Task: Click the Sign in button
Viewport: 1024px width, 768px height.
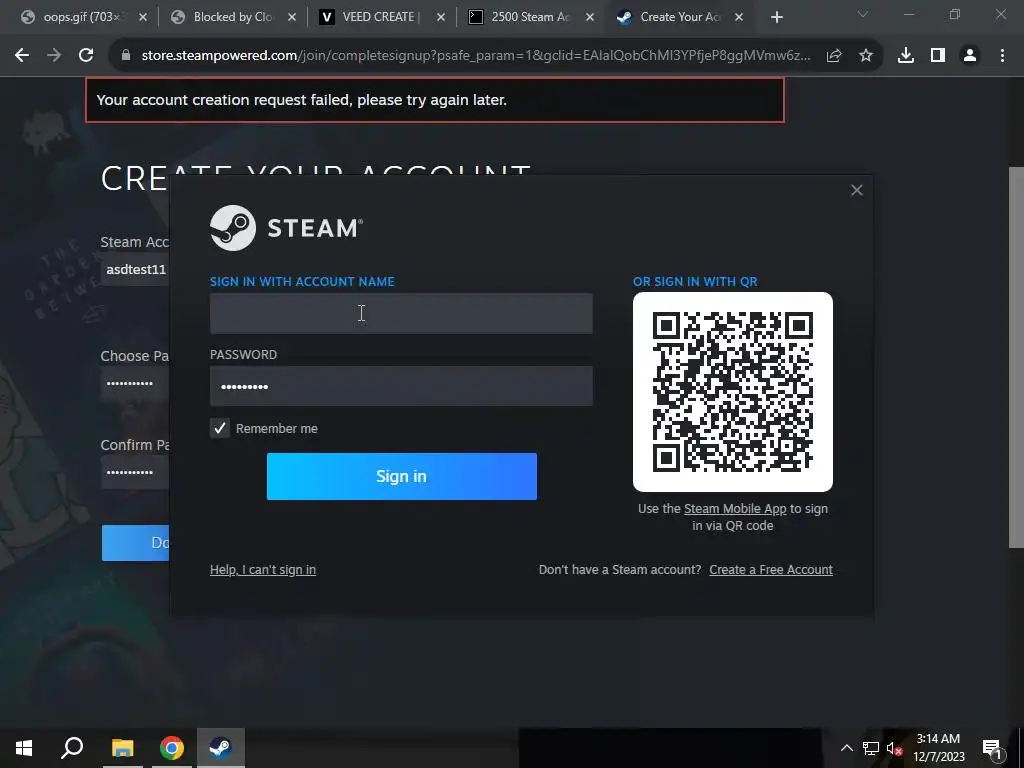Action: (402, 476)
